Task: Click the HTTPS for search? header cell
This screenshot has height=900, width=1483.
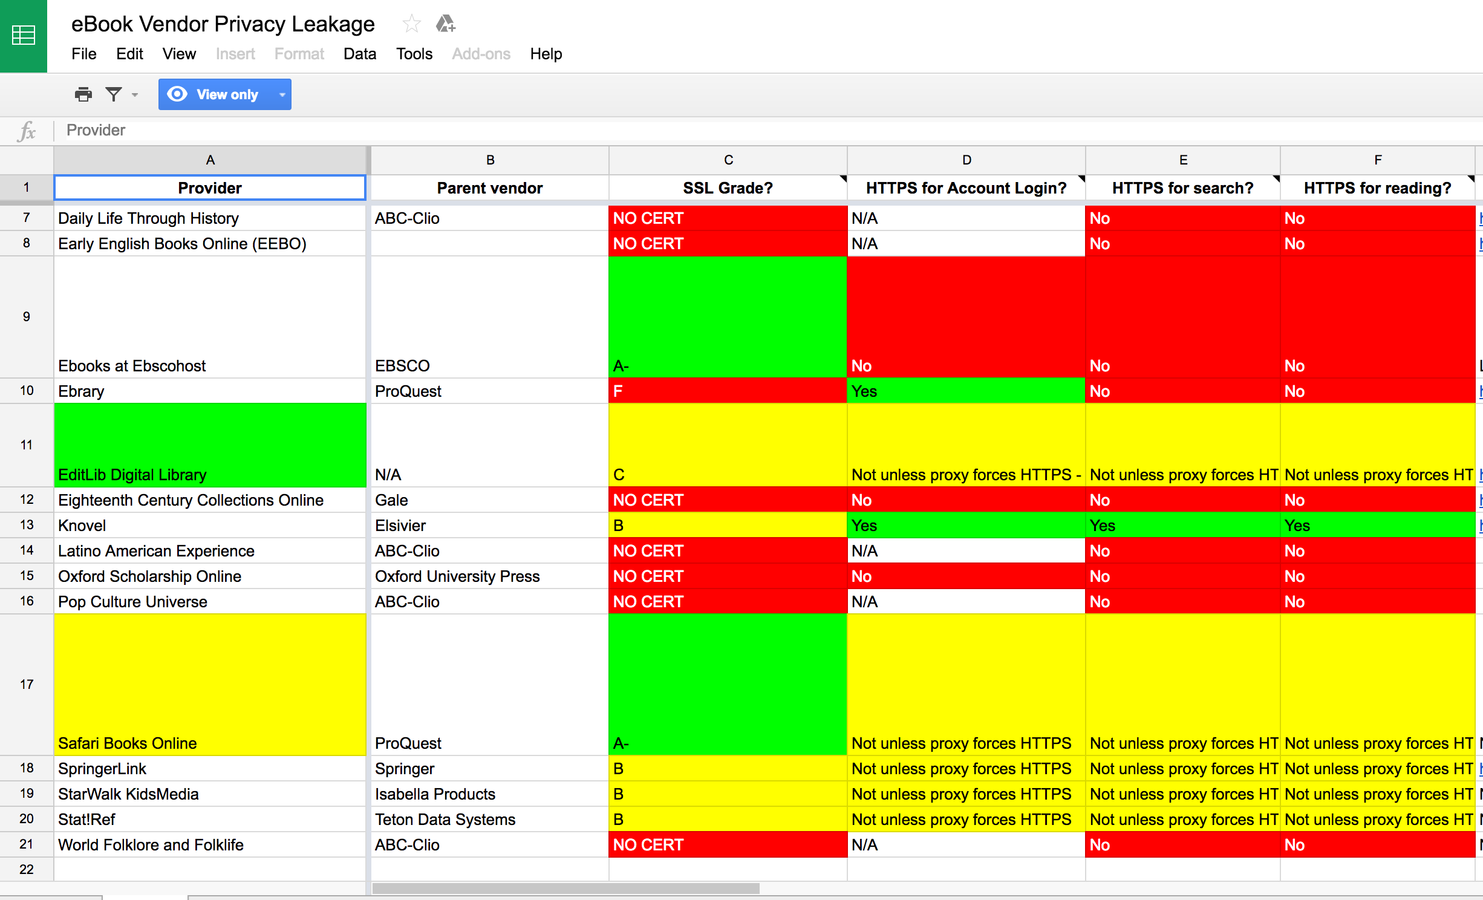Action: point(1183,188)
